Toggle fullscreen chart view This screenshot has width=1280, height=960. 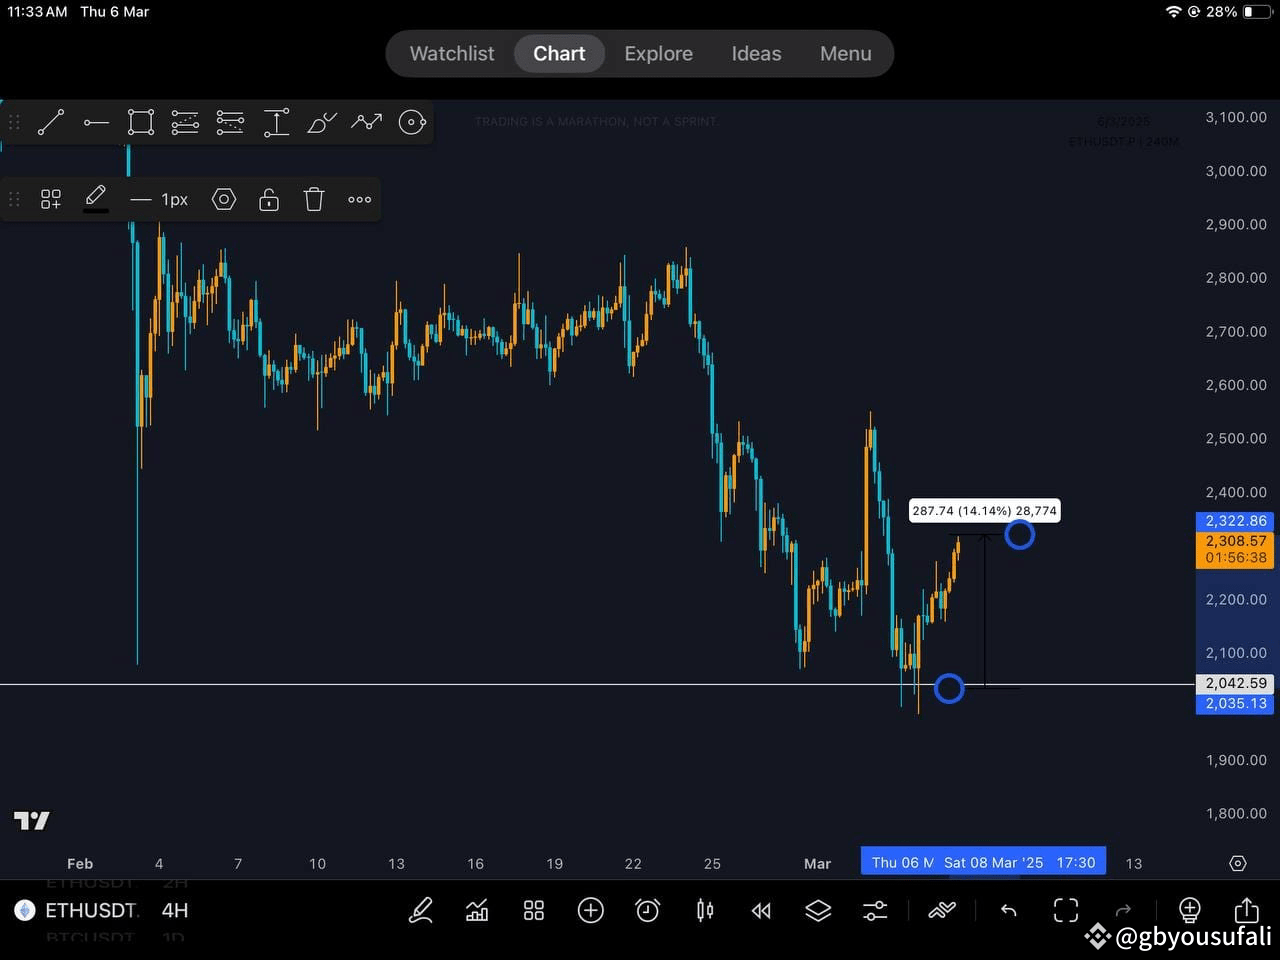coord(1065,911)
